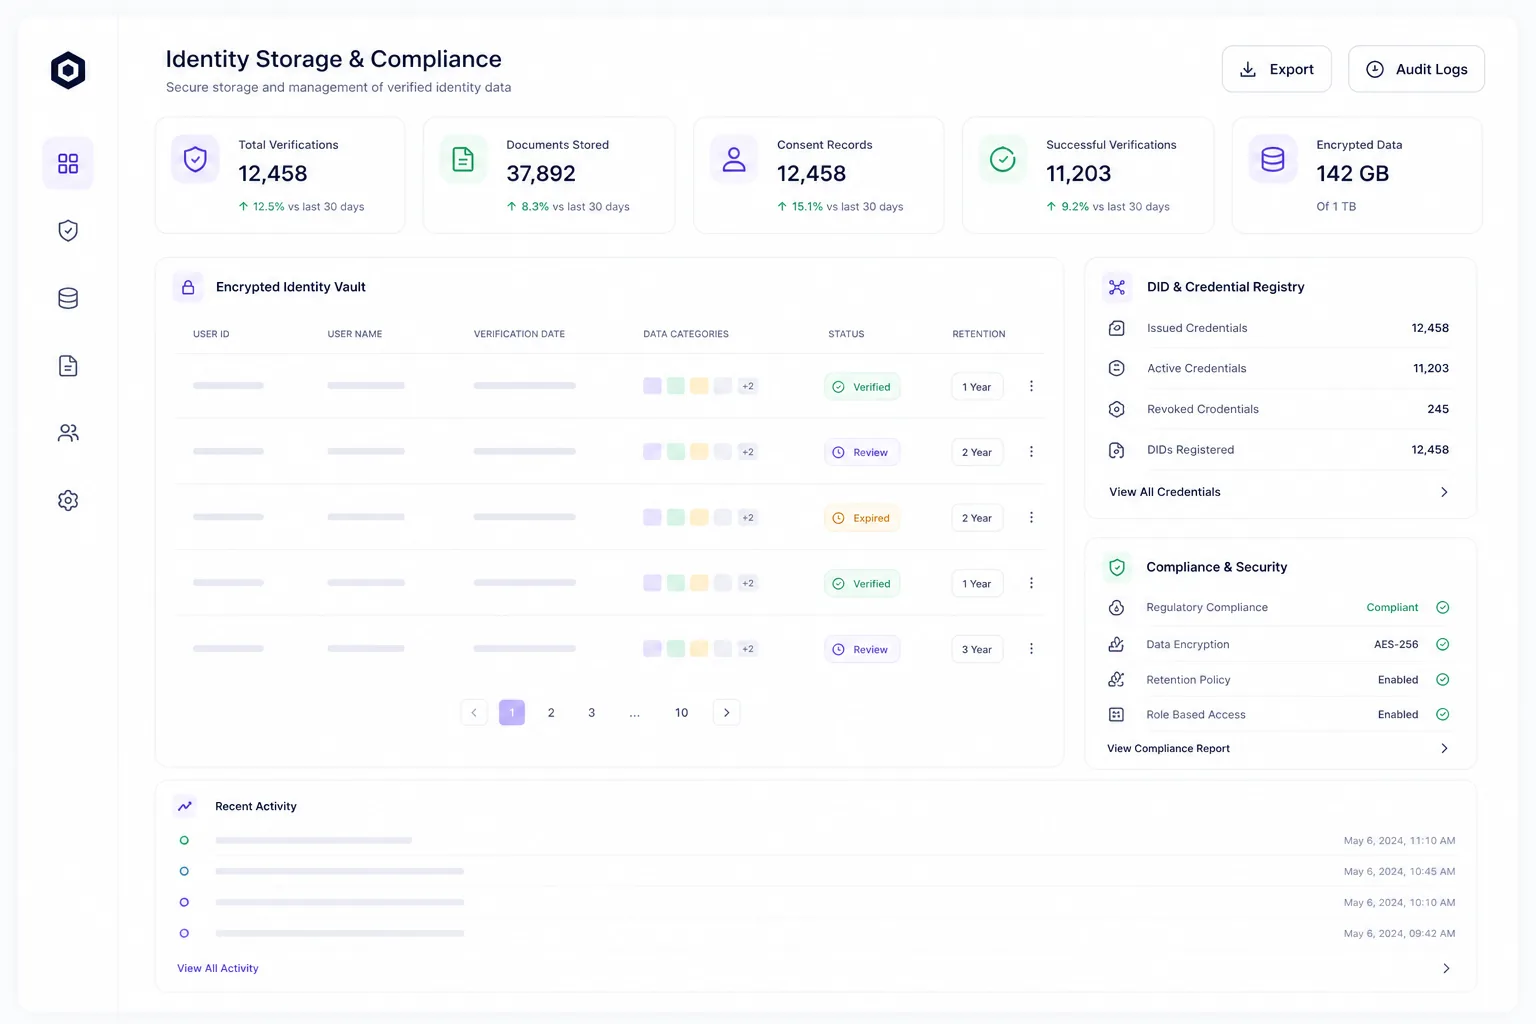1536x1024 pixels.
Task: Open View All Activity link
Action: [217, 969]
